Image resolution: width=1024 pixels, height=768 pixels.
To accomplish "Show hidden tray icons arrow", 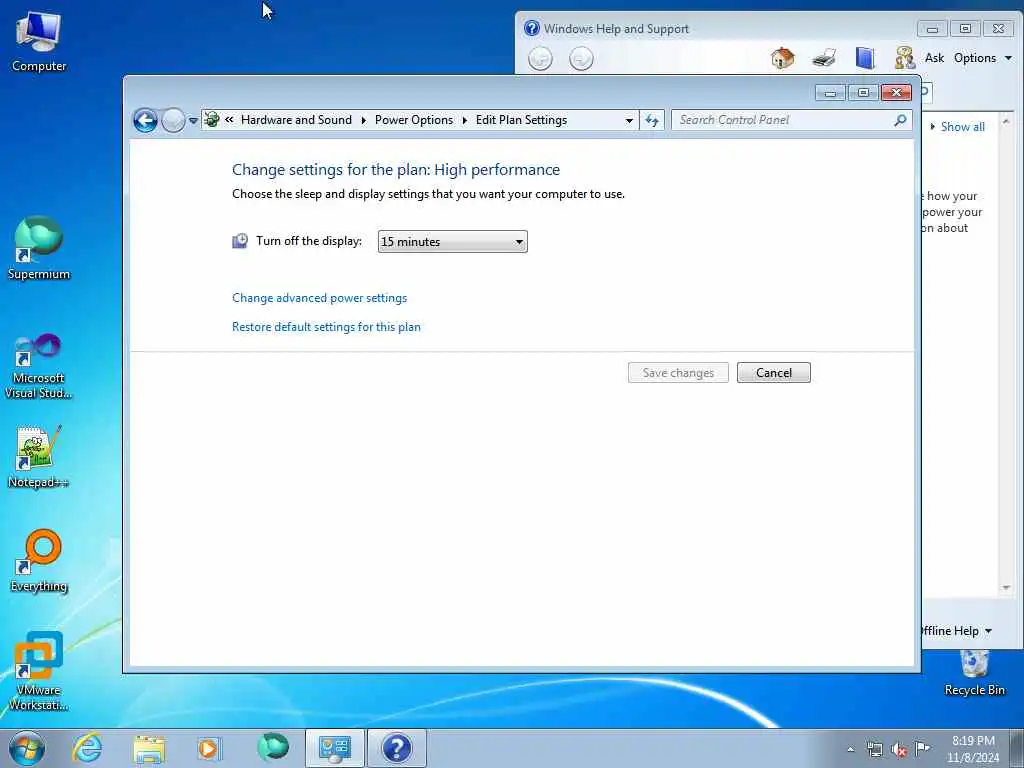I will [x=850, y=750].
